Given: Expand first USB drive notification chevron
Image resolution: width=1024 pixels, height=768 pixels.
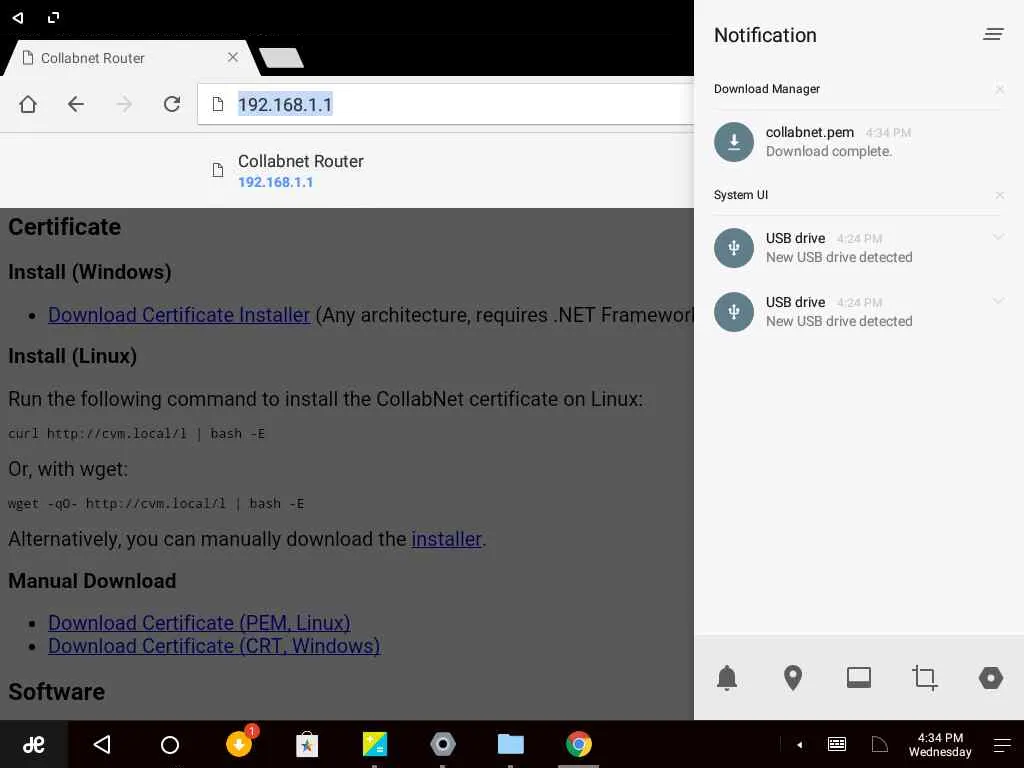Looking at the screenshot, I should click(998, 237).
